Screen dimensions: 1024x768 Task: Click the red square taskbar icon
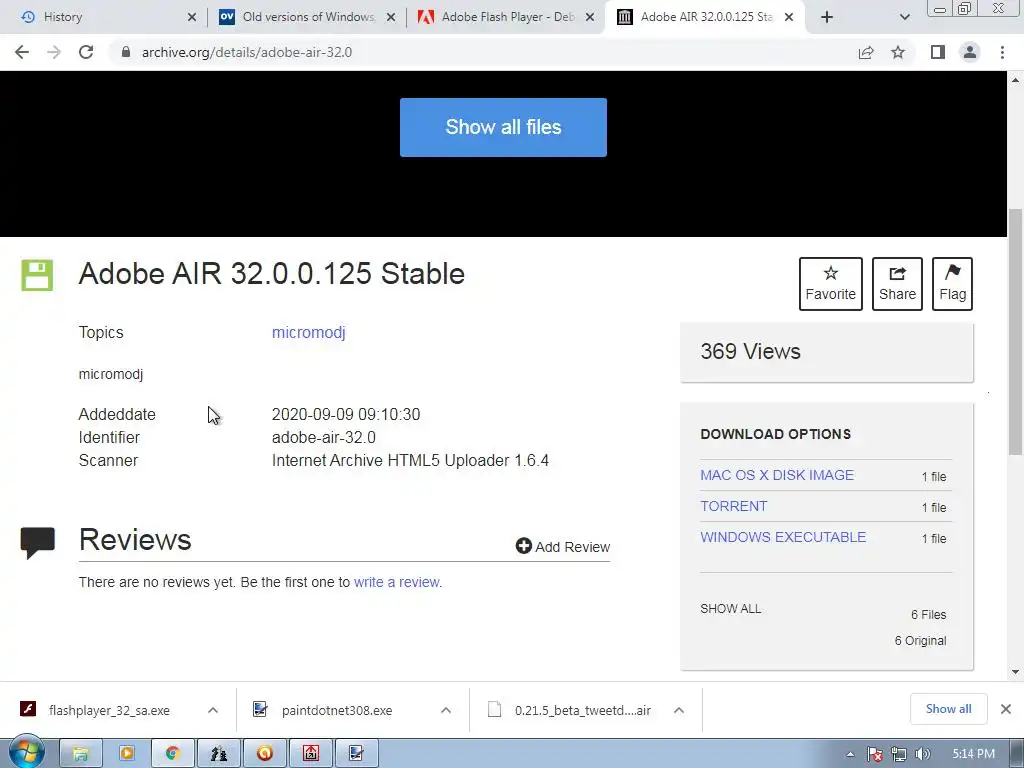pos(310,754)
